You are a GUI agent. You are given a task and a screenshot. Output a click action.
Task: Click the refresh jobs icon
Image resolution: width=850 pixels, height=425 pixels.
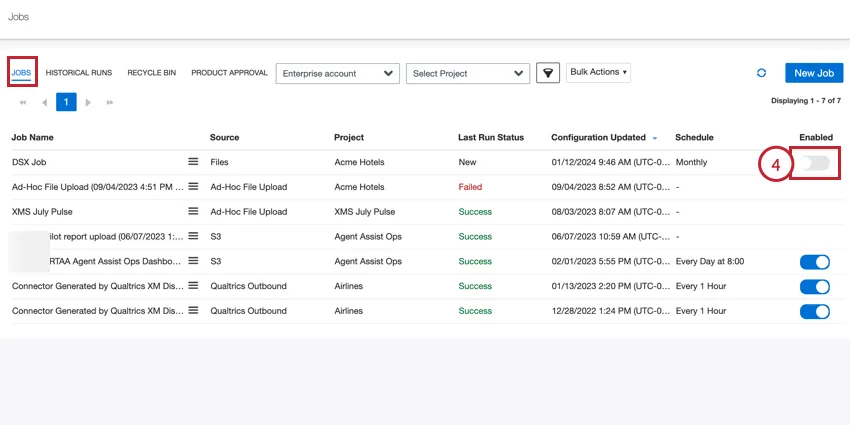coord(761,73)
